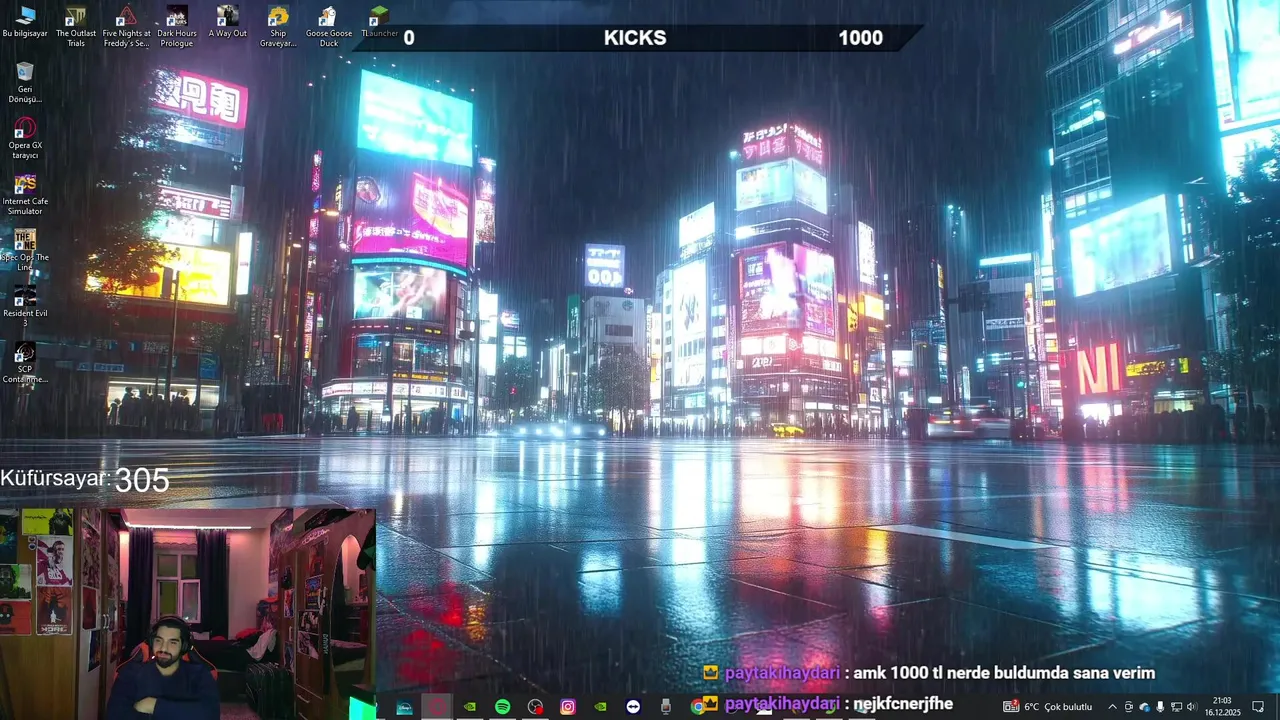This screenshot has width=1280, height=720.
Task: Select Resident Evil 3 desktop shortcut
Action: coord(25,306)
